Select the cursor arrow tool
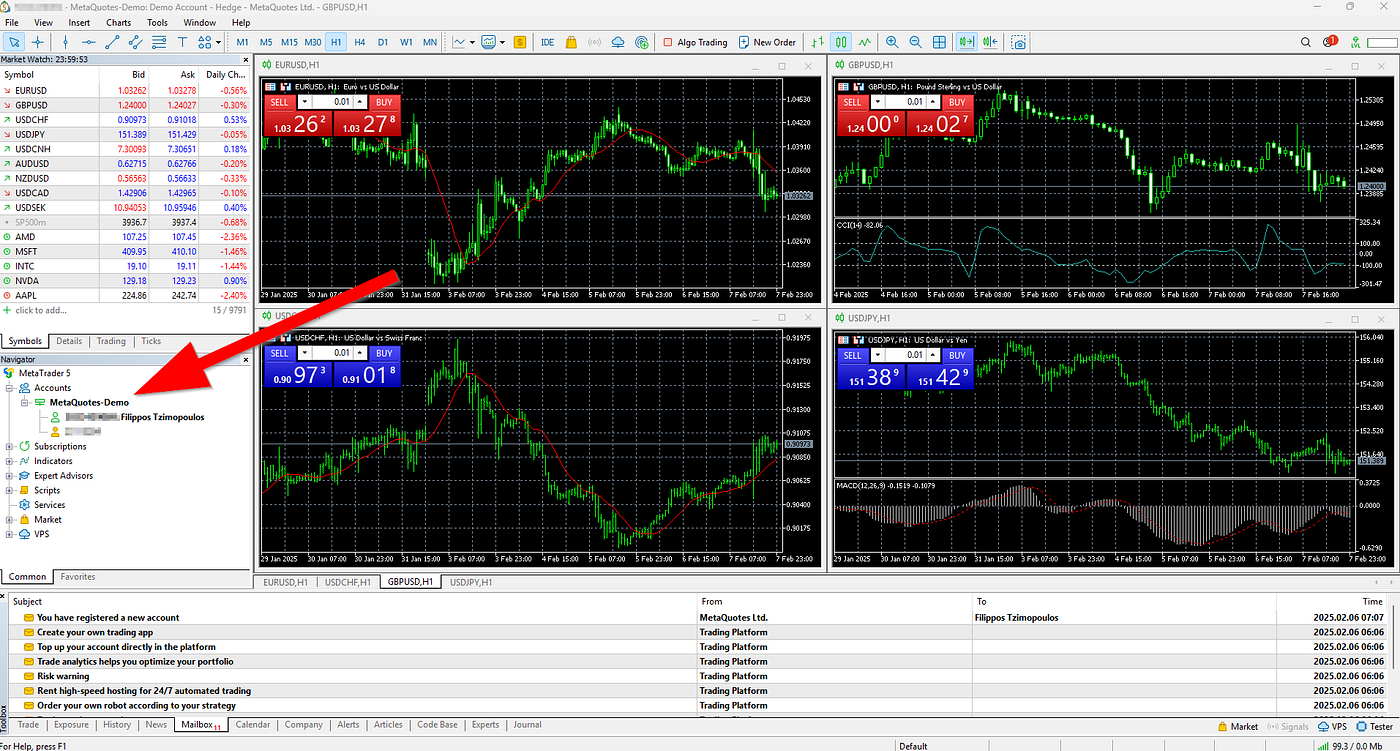The image size is (1400, 751). coord(15,42)
